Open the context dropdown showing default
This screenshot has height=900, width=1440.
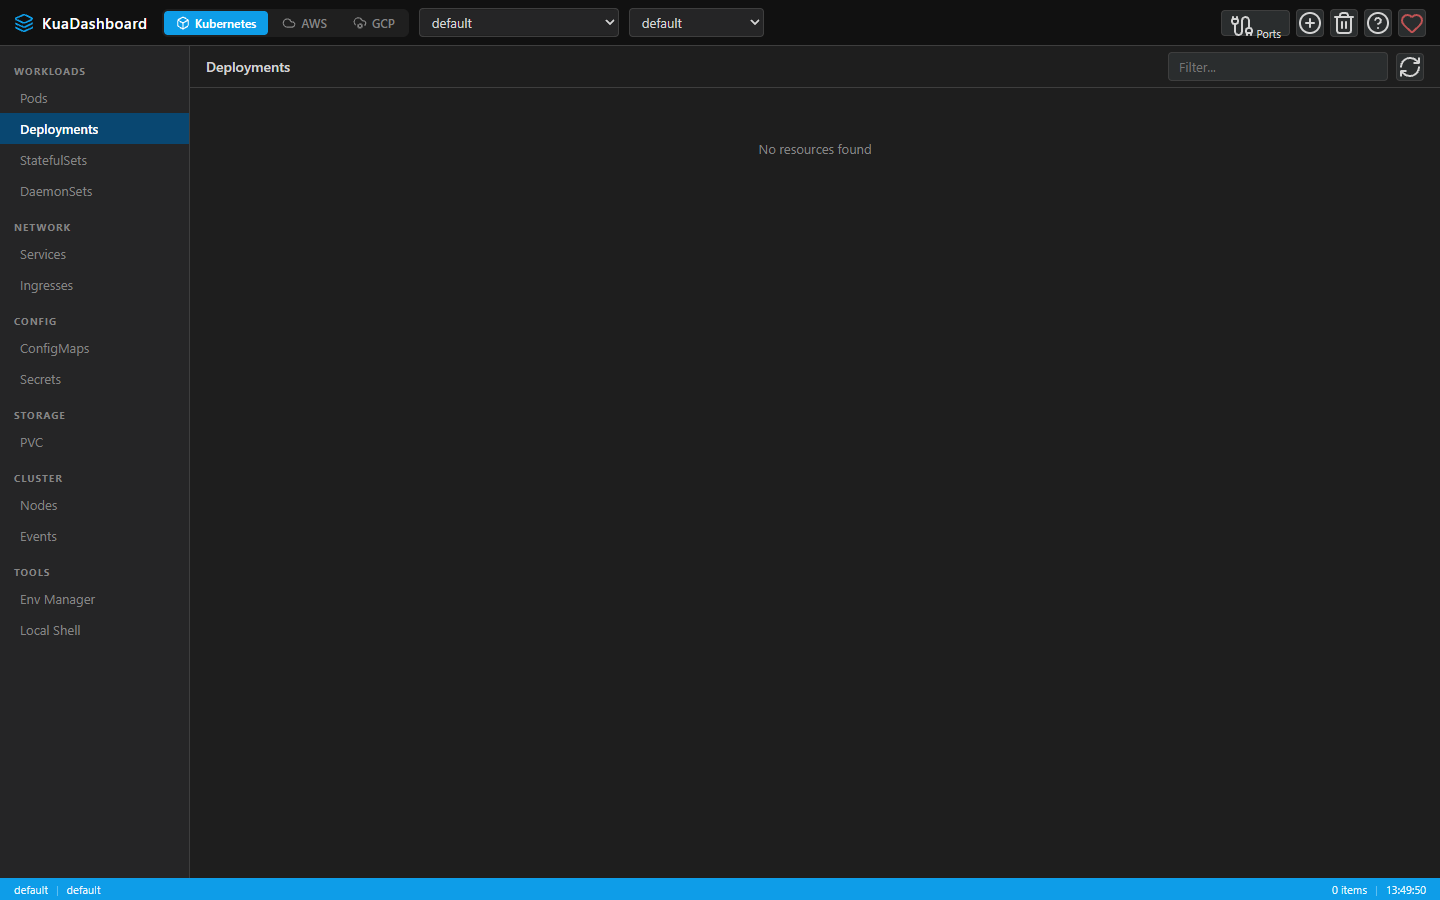tap(519, 23)
